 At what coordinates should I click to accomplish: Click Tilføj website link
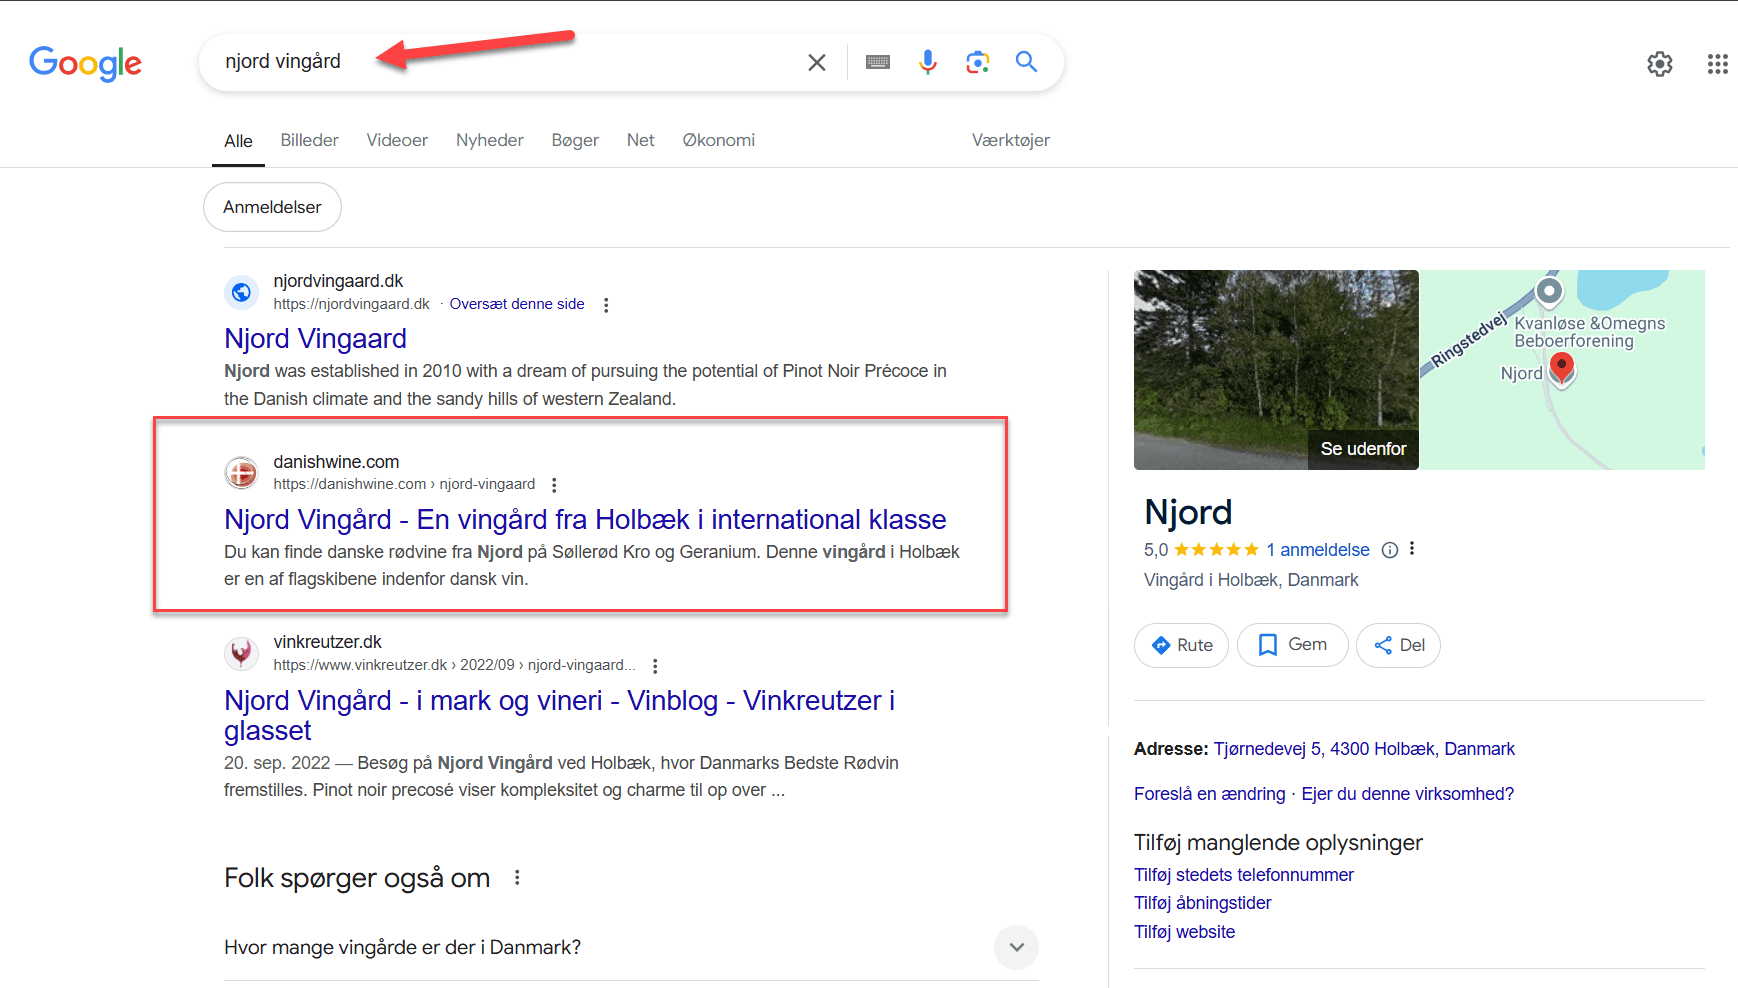[x=1184, y=932]
